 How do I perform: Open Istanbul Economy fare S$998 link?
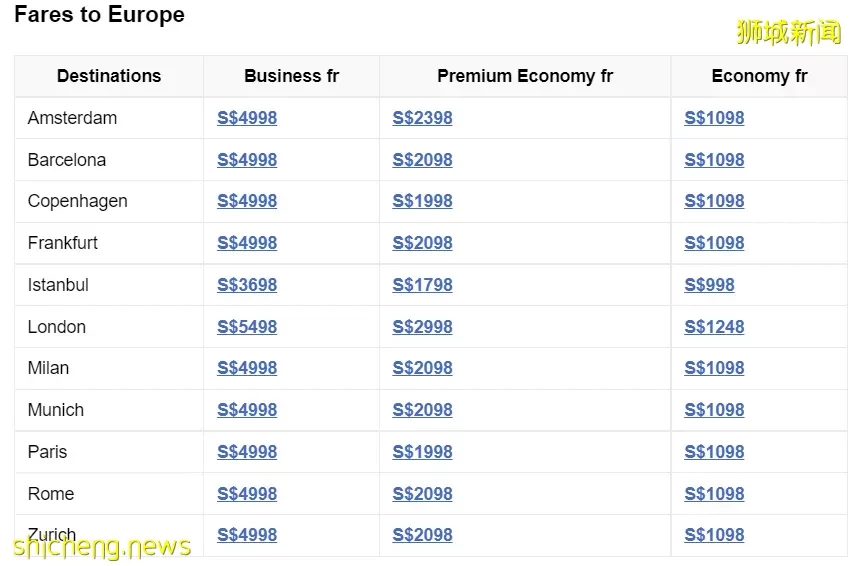(709, 285)
